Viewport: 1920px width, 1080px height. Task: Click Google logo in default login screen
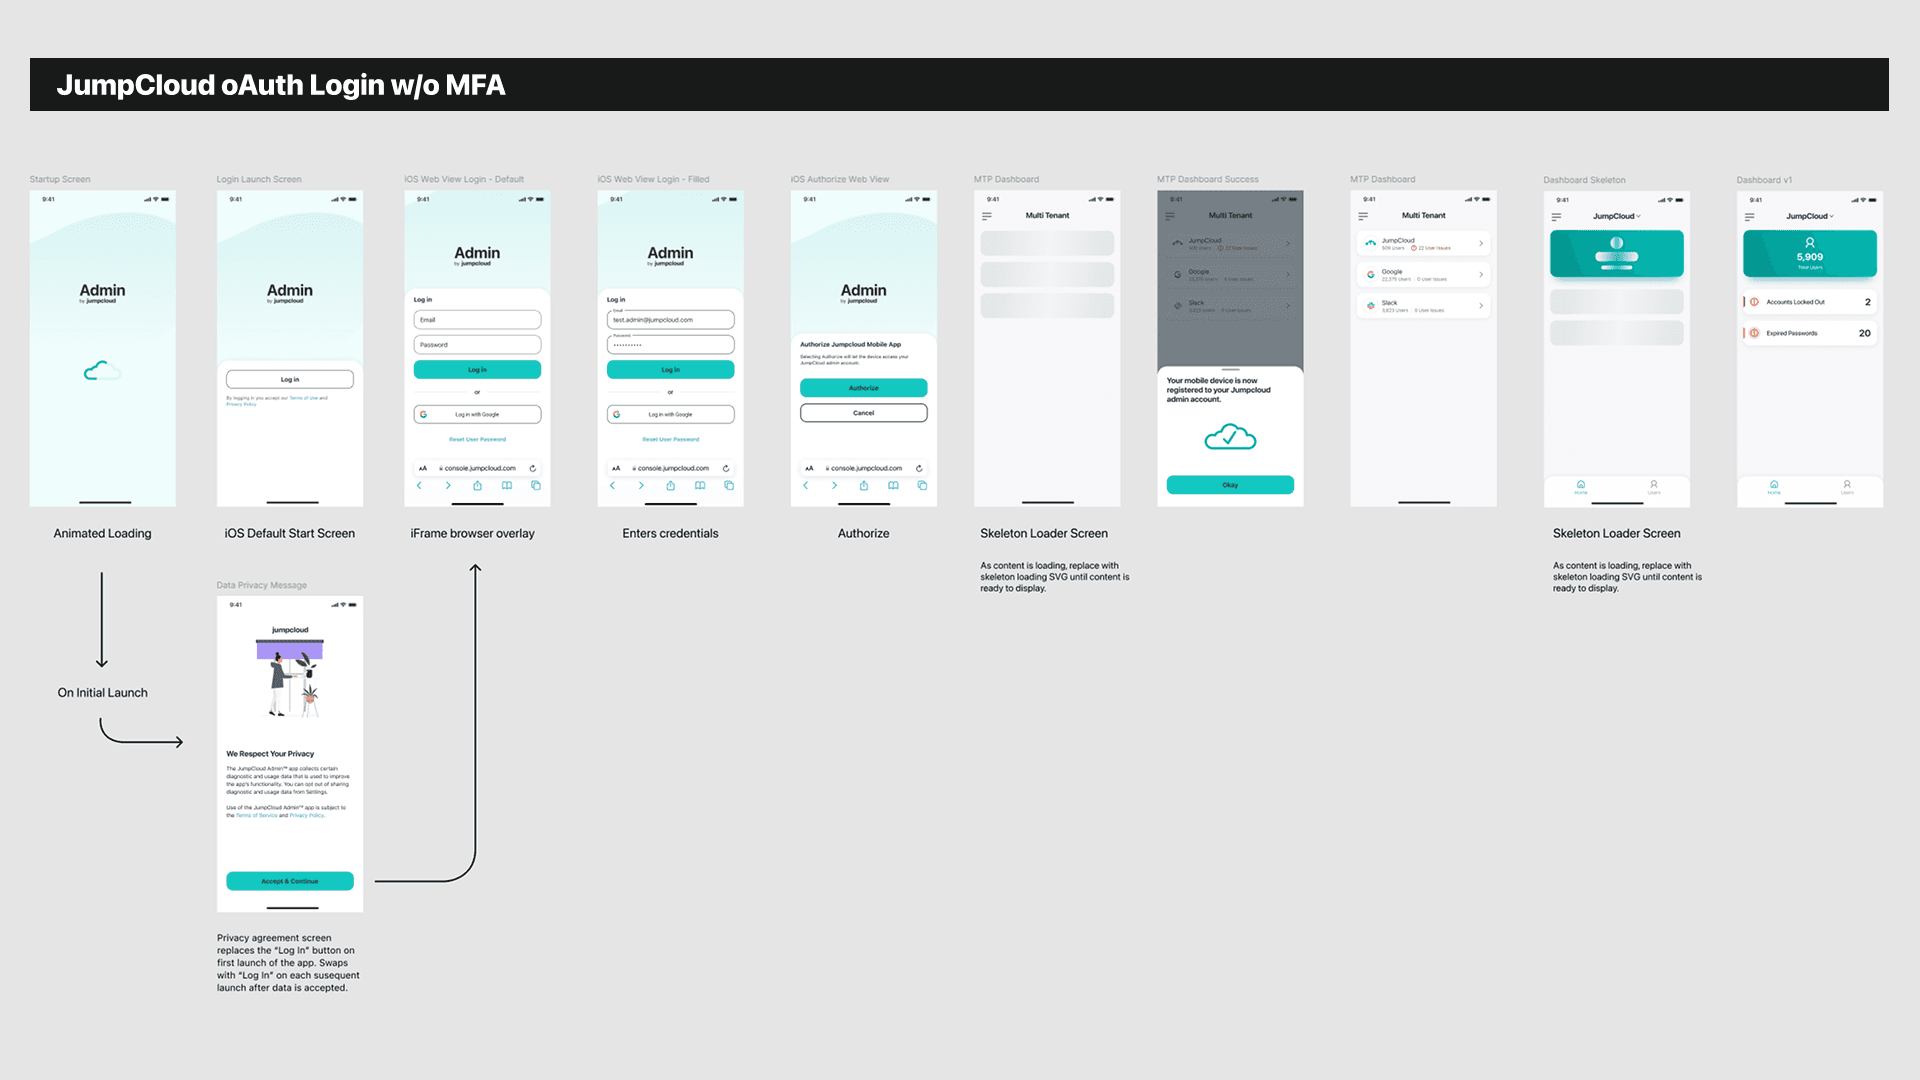coord(423,414)
